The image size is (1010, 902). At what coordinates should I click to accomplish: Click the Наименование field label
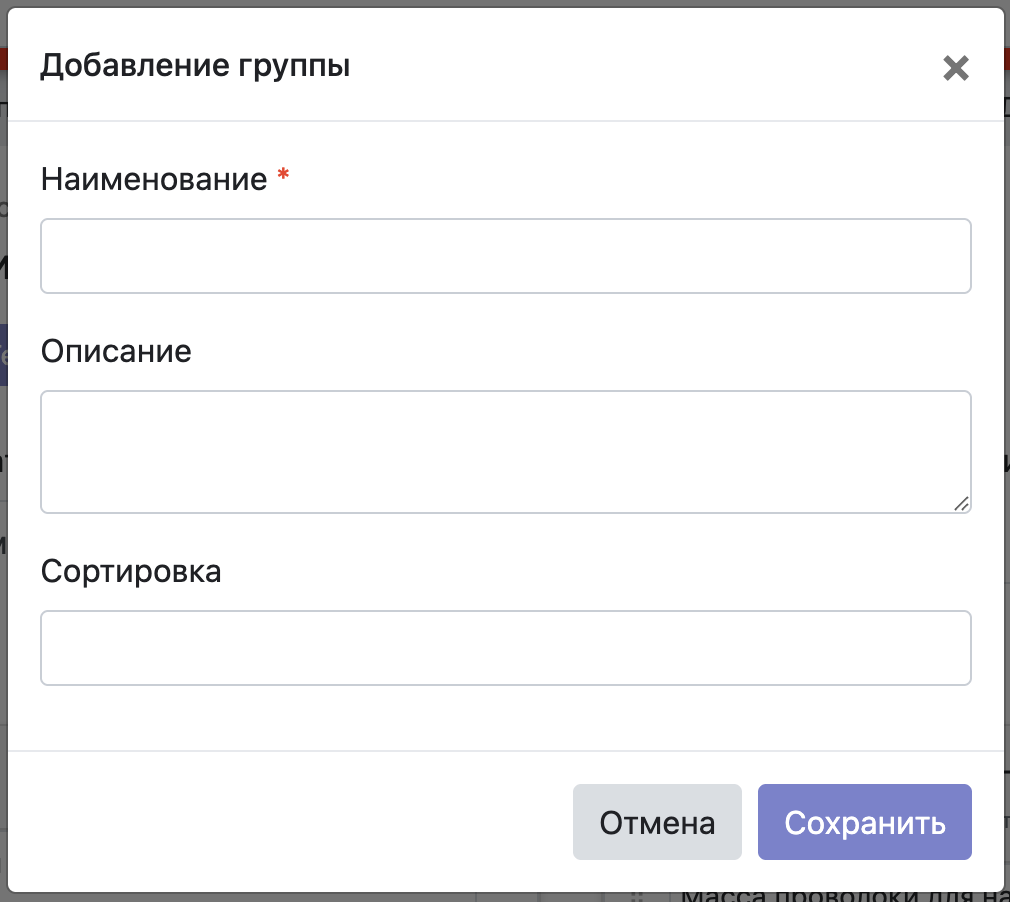click(154, 179)
